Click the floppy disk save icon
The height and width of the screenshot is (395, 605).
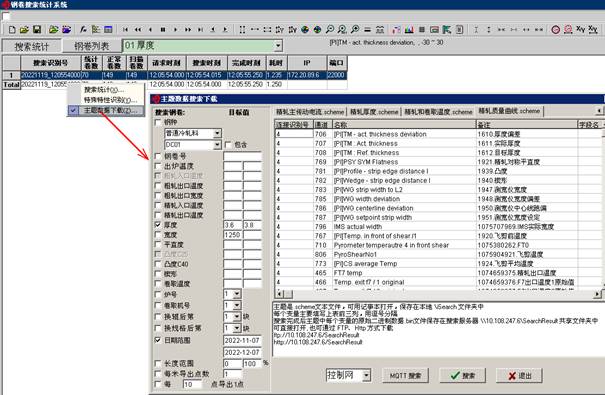point(37,29)
